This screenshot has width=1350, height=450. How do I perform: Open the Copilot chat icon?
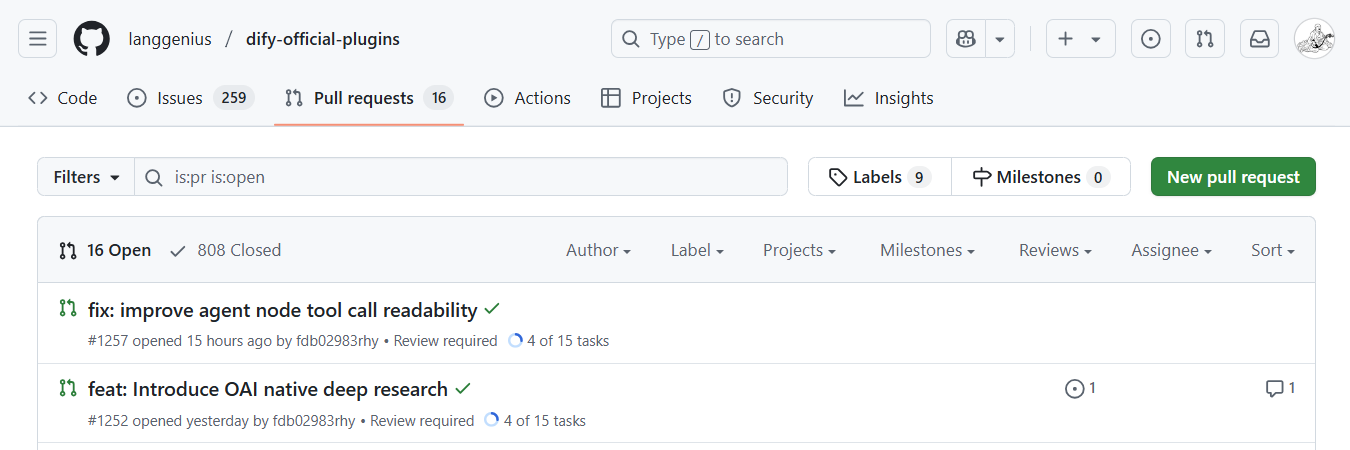[x=966, y=39]
